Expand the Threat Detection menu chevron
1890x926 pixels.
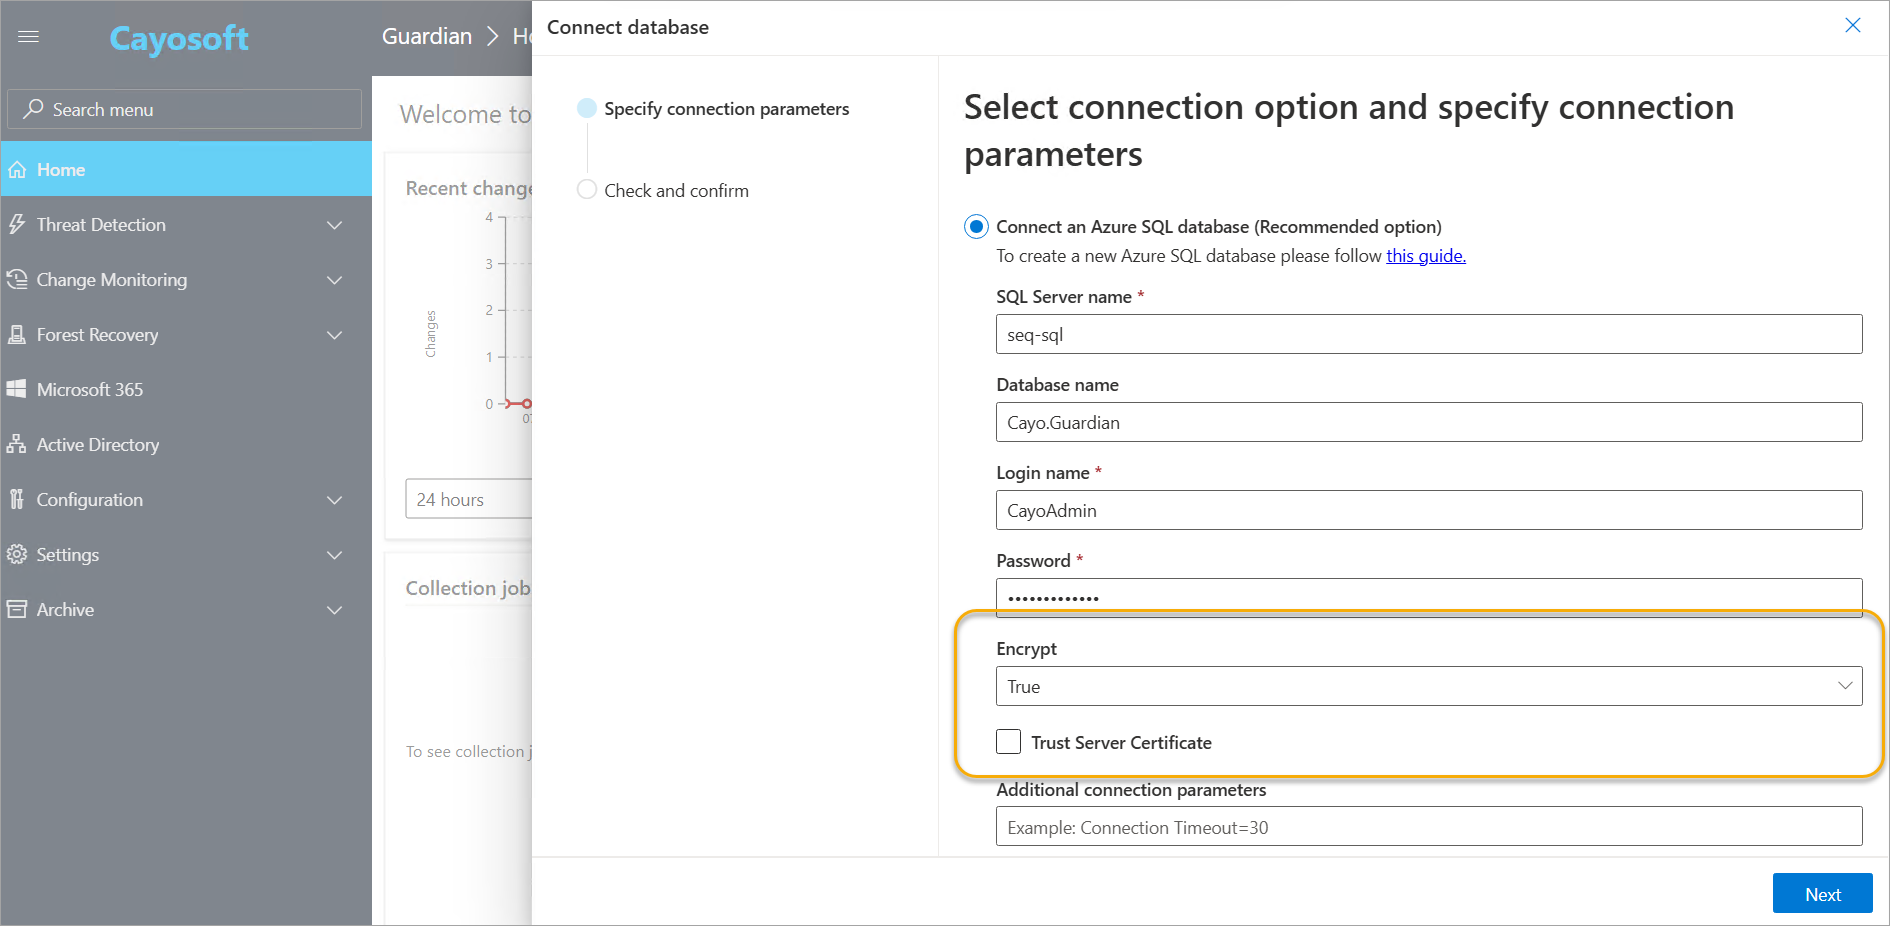pyautogui.click(x=335, y=225)
